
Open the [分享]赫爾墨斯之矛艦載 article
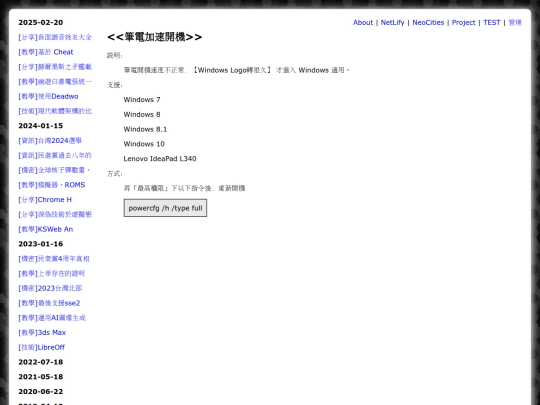click(x=55, y=67)
